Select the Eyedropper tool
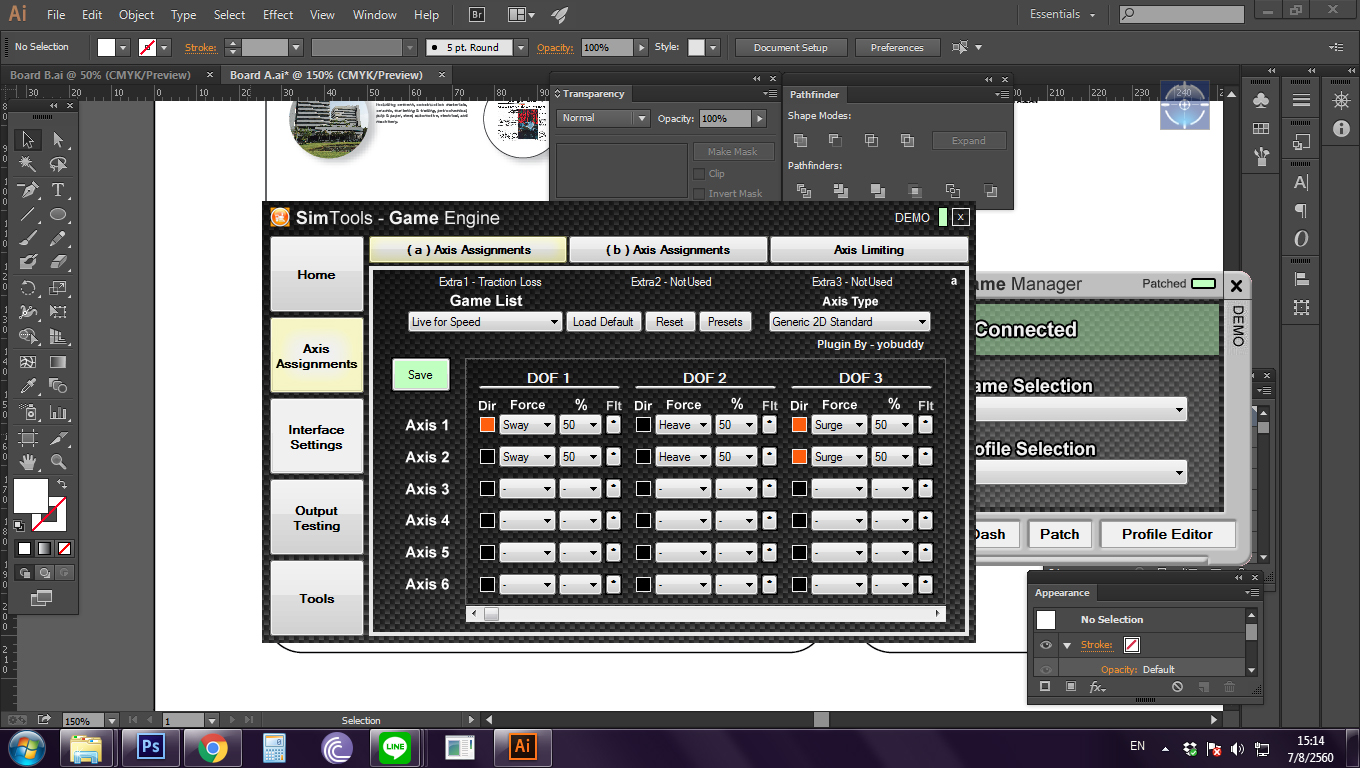The image size is (1360, 768). (28, 386)
